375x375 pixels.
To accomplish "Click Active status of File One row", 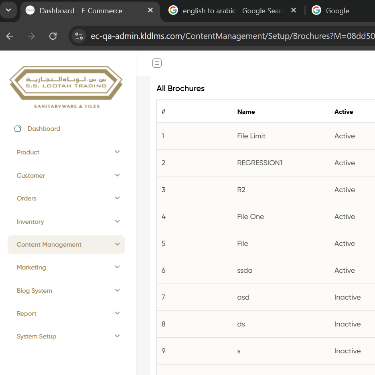I will click(x=345, y=217).
